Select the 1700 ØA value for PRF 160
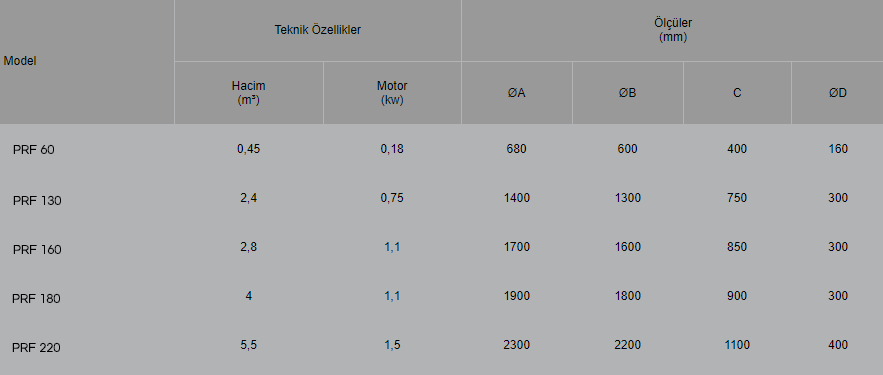 tap(516, 247)
